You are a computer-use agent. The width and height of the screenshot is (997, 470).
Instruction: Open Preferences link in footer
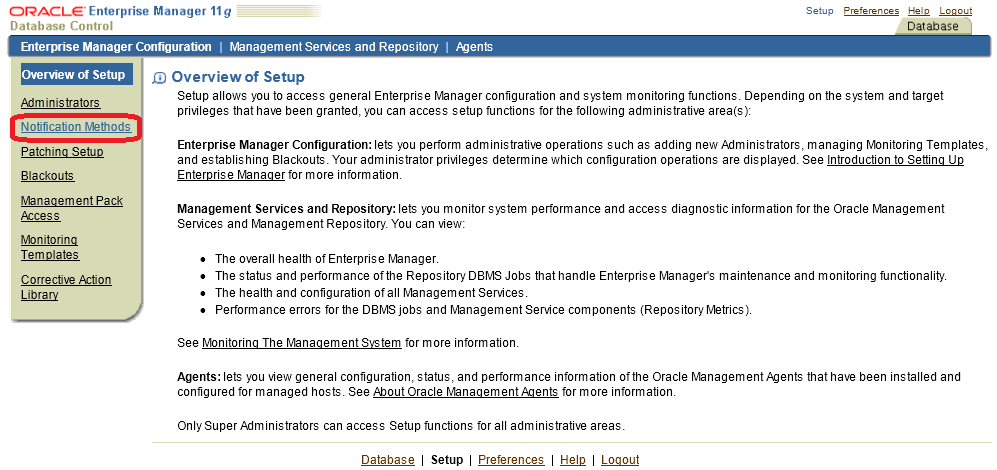(x=511, y=459)
